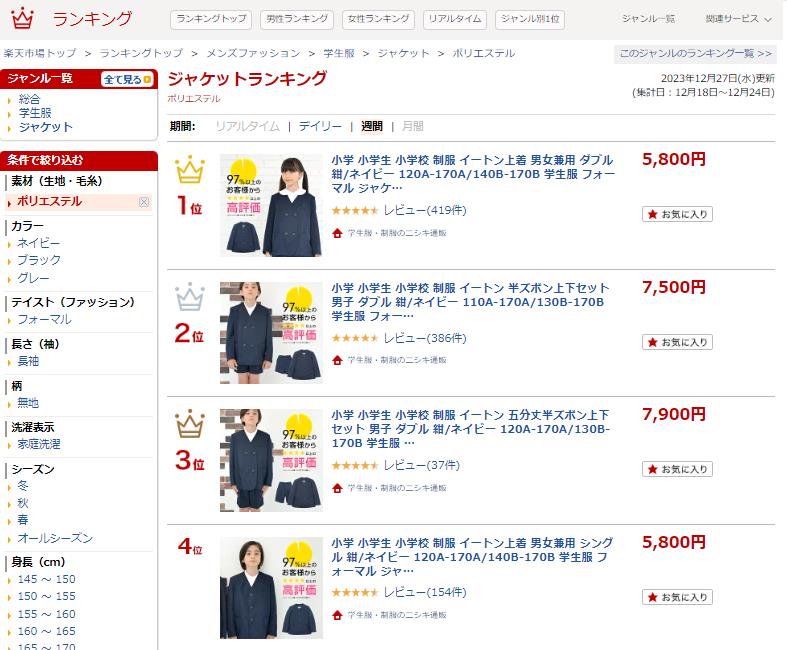Screen dimensions: 787x650
Task: Click the red crown Ranking logo
Action: pos(22,19)
